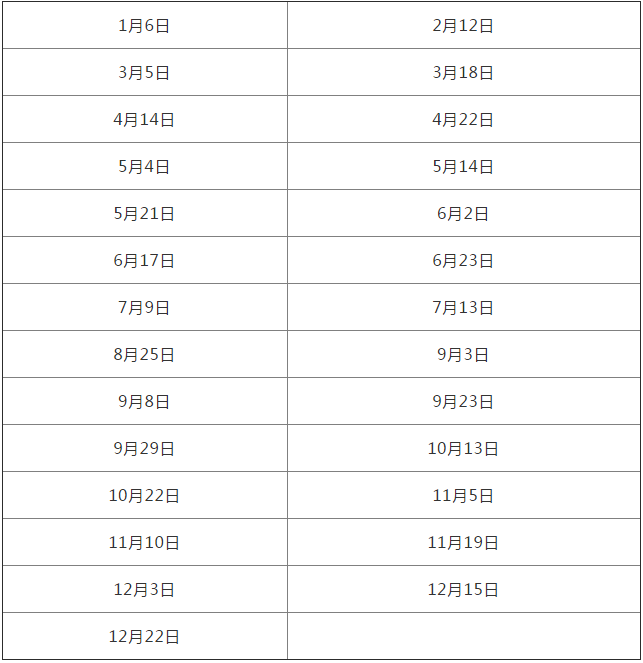Viewport: 643px width, 663px height.
Task: Click the 9月29日 date cell
Action: [x=145, y=448]
